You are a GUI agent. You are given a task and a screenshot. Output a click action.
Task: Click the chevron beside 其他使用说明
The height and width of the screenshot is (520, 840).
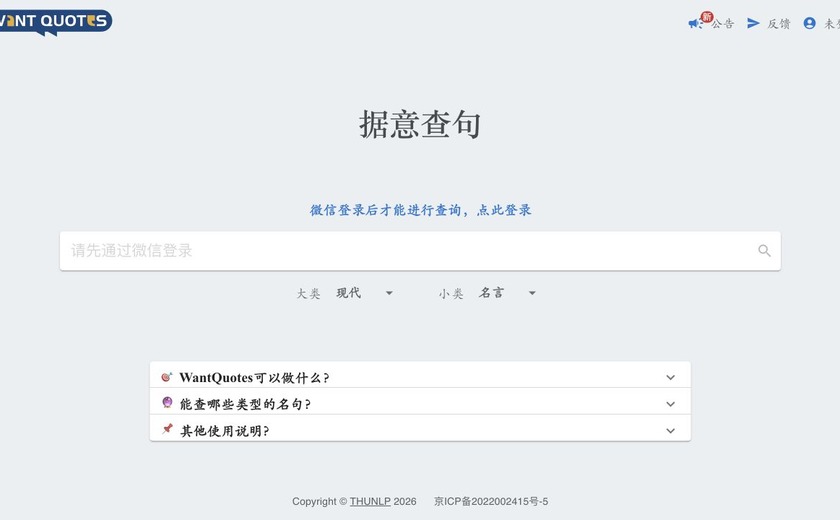click(670, 431)
